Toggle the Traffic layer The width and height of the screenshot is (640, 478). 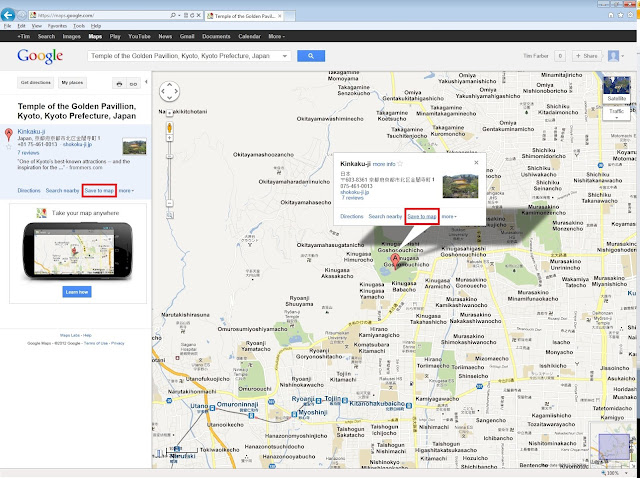click(x=616, y=113)
